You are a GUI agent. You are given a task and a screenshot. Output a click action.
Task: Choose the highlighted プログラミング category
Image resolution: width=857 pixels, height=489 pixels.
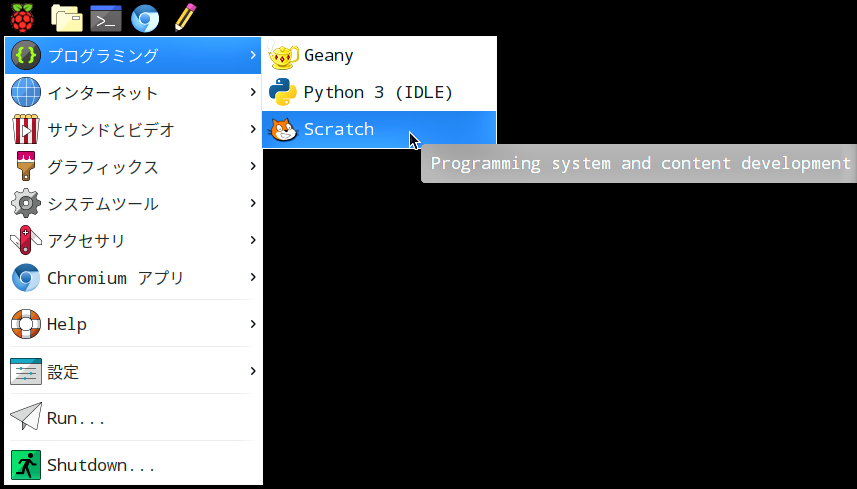(103, 56)
